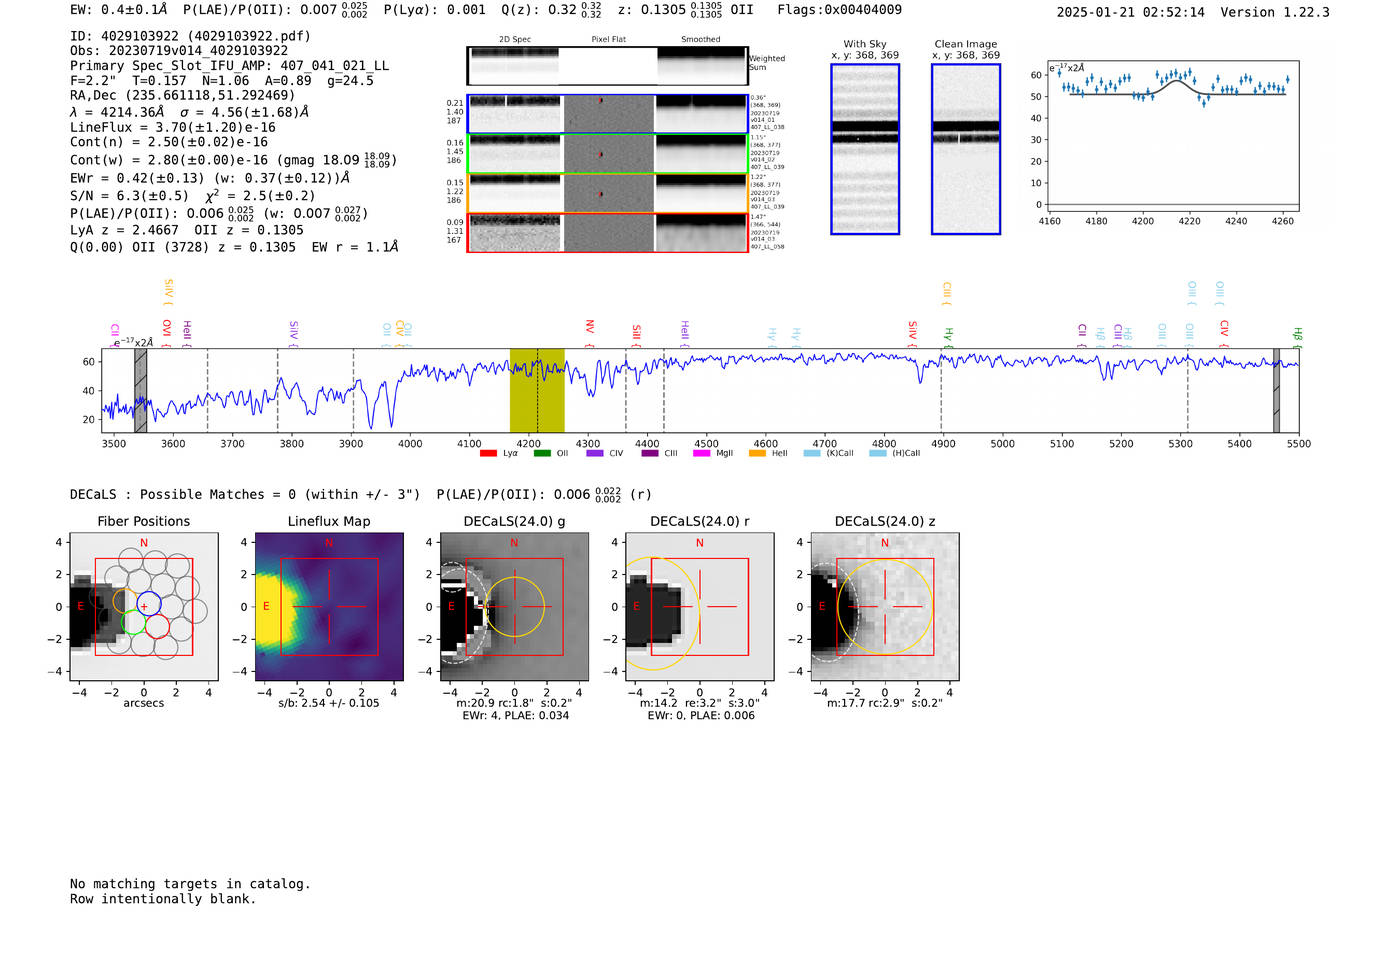
Task: Open the Lineflux Map panel
Action: click(x=329, y=607)
